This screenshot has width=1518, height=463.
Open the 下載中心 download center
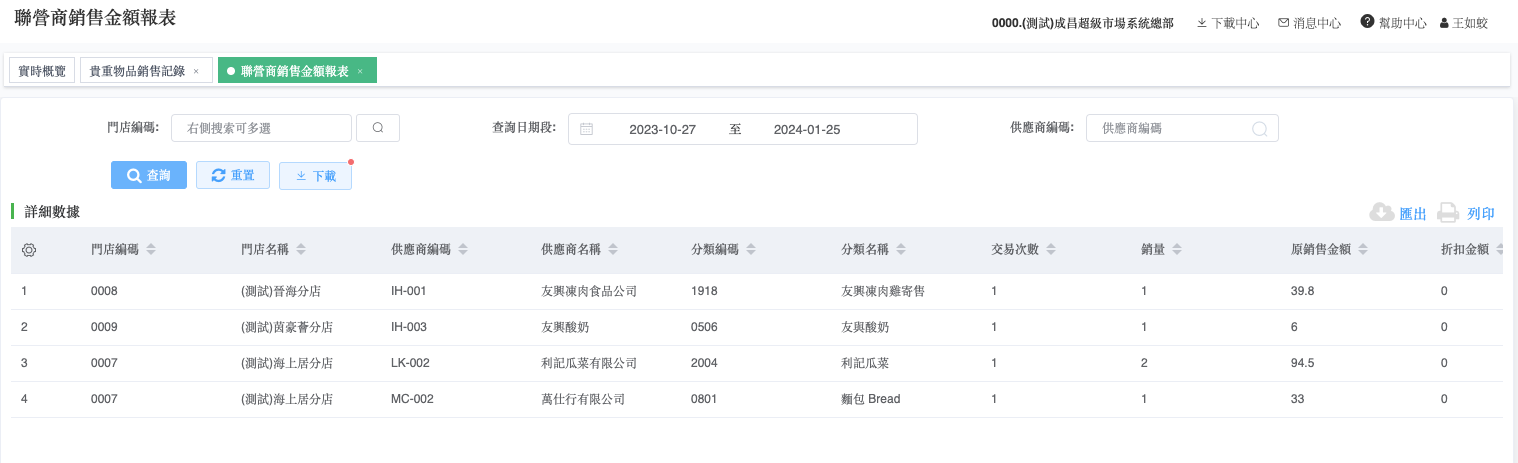1227,23
